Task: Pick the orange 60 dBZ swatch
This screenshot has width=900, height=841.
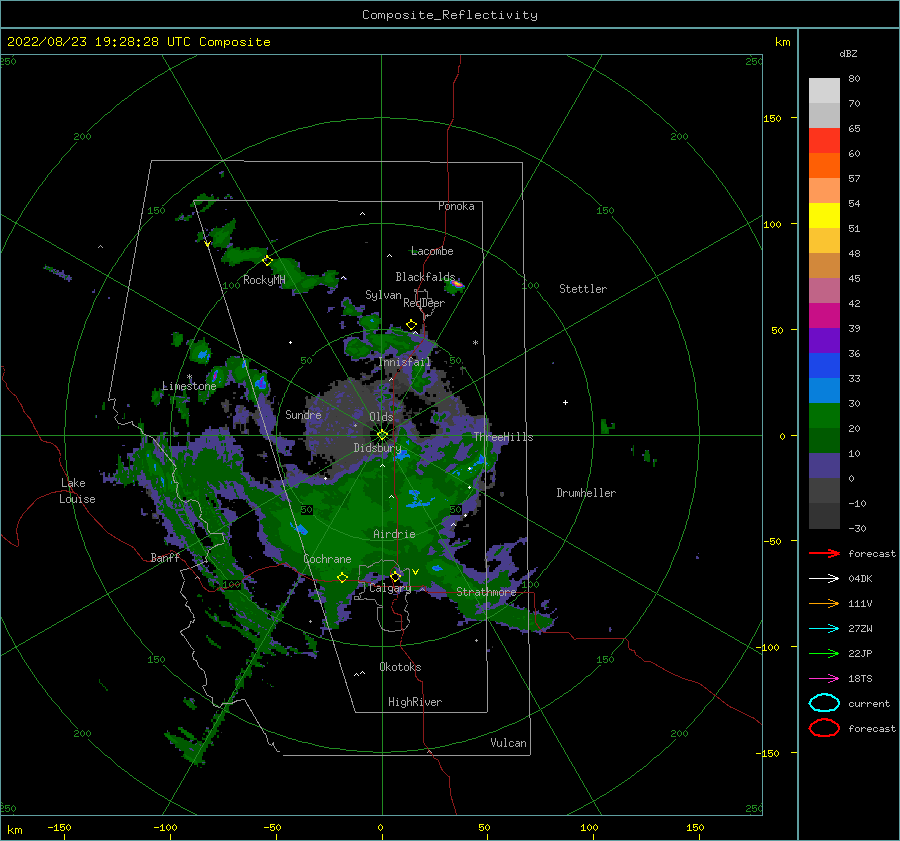Action: coord(824,165)
